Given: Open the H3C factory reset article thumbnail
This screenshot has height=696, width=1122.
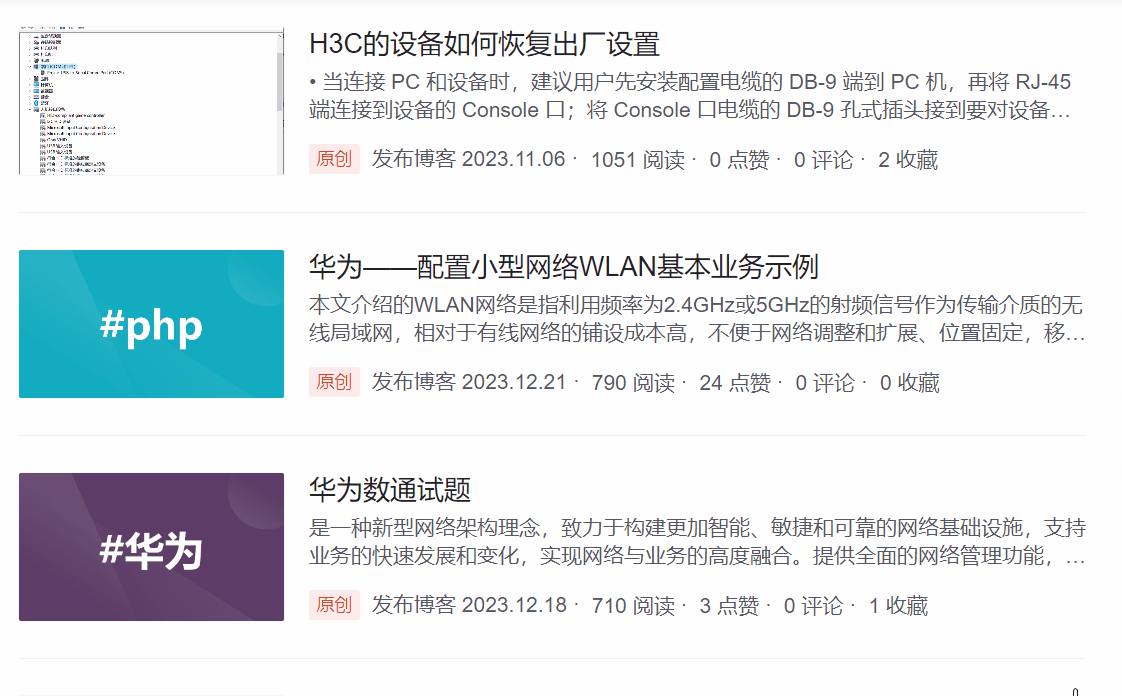Looking at the screenshot, I should [x=151, y=101].
